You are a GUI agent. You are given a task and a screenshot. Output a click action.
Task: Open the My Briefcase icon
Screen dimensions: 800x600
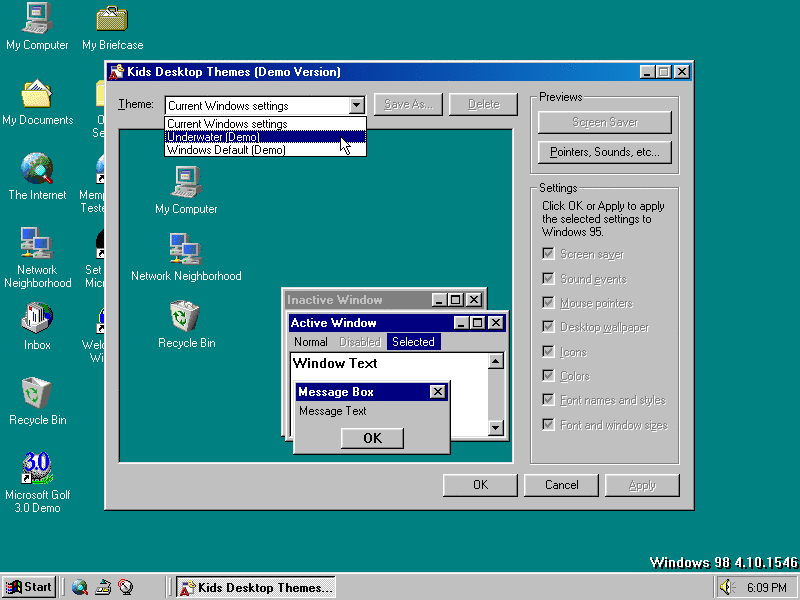(x=112, y=18)
